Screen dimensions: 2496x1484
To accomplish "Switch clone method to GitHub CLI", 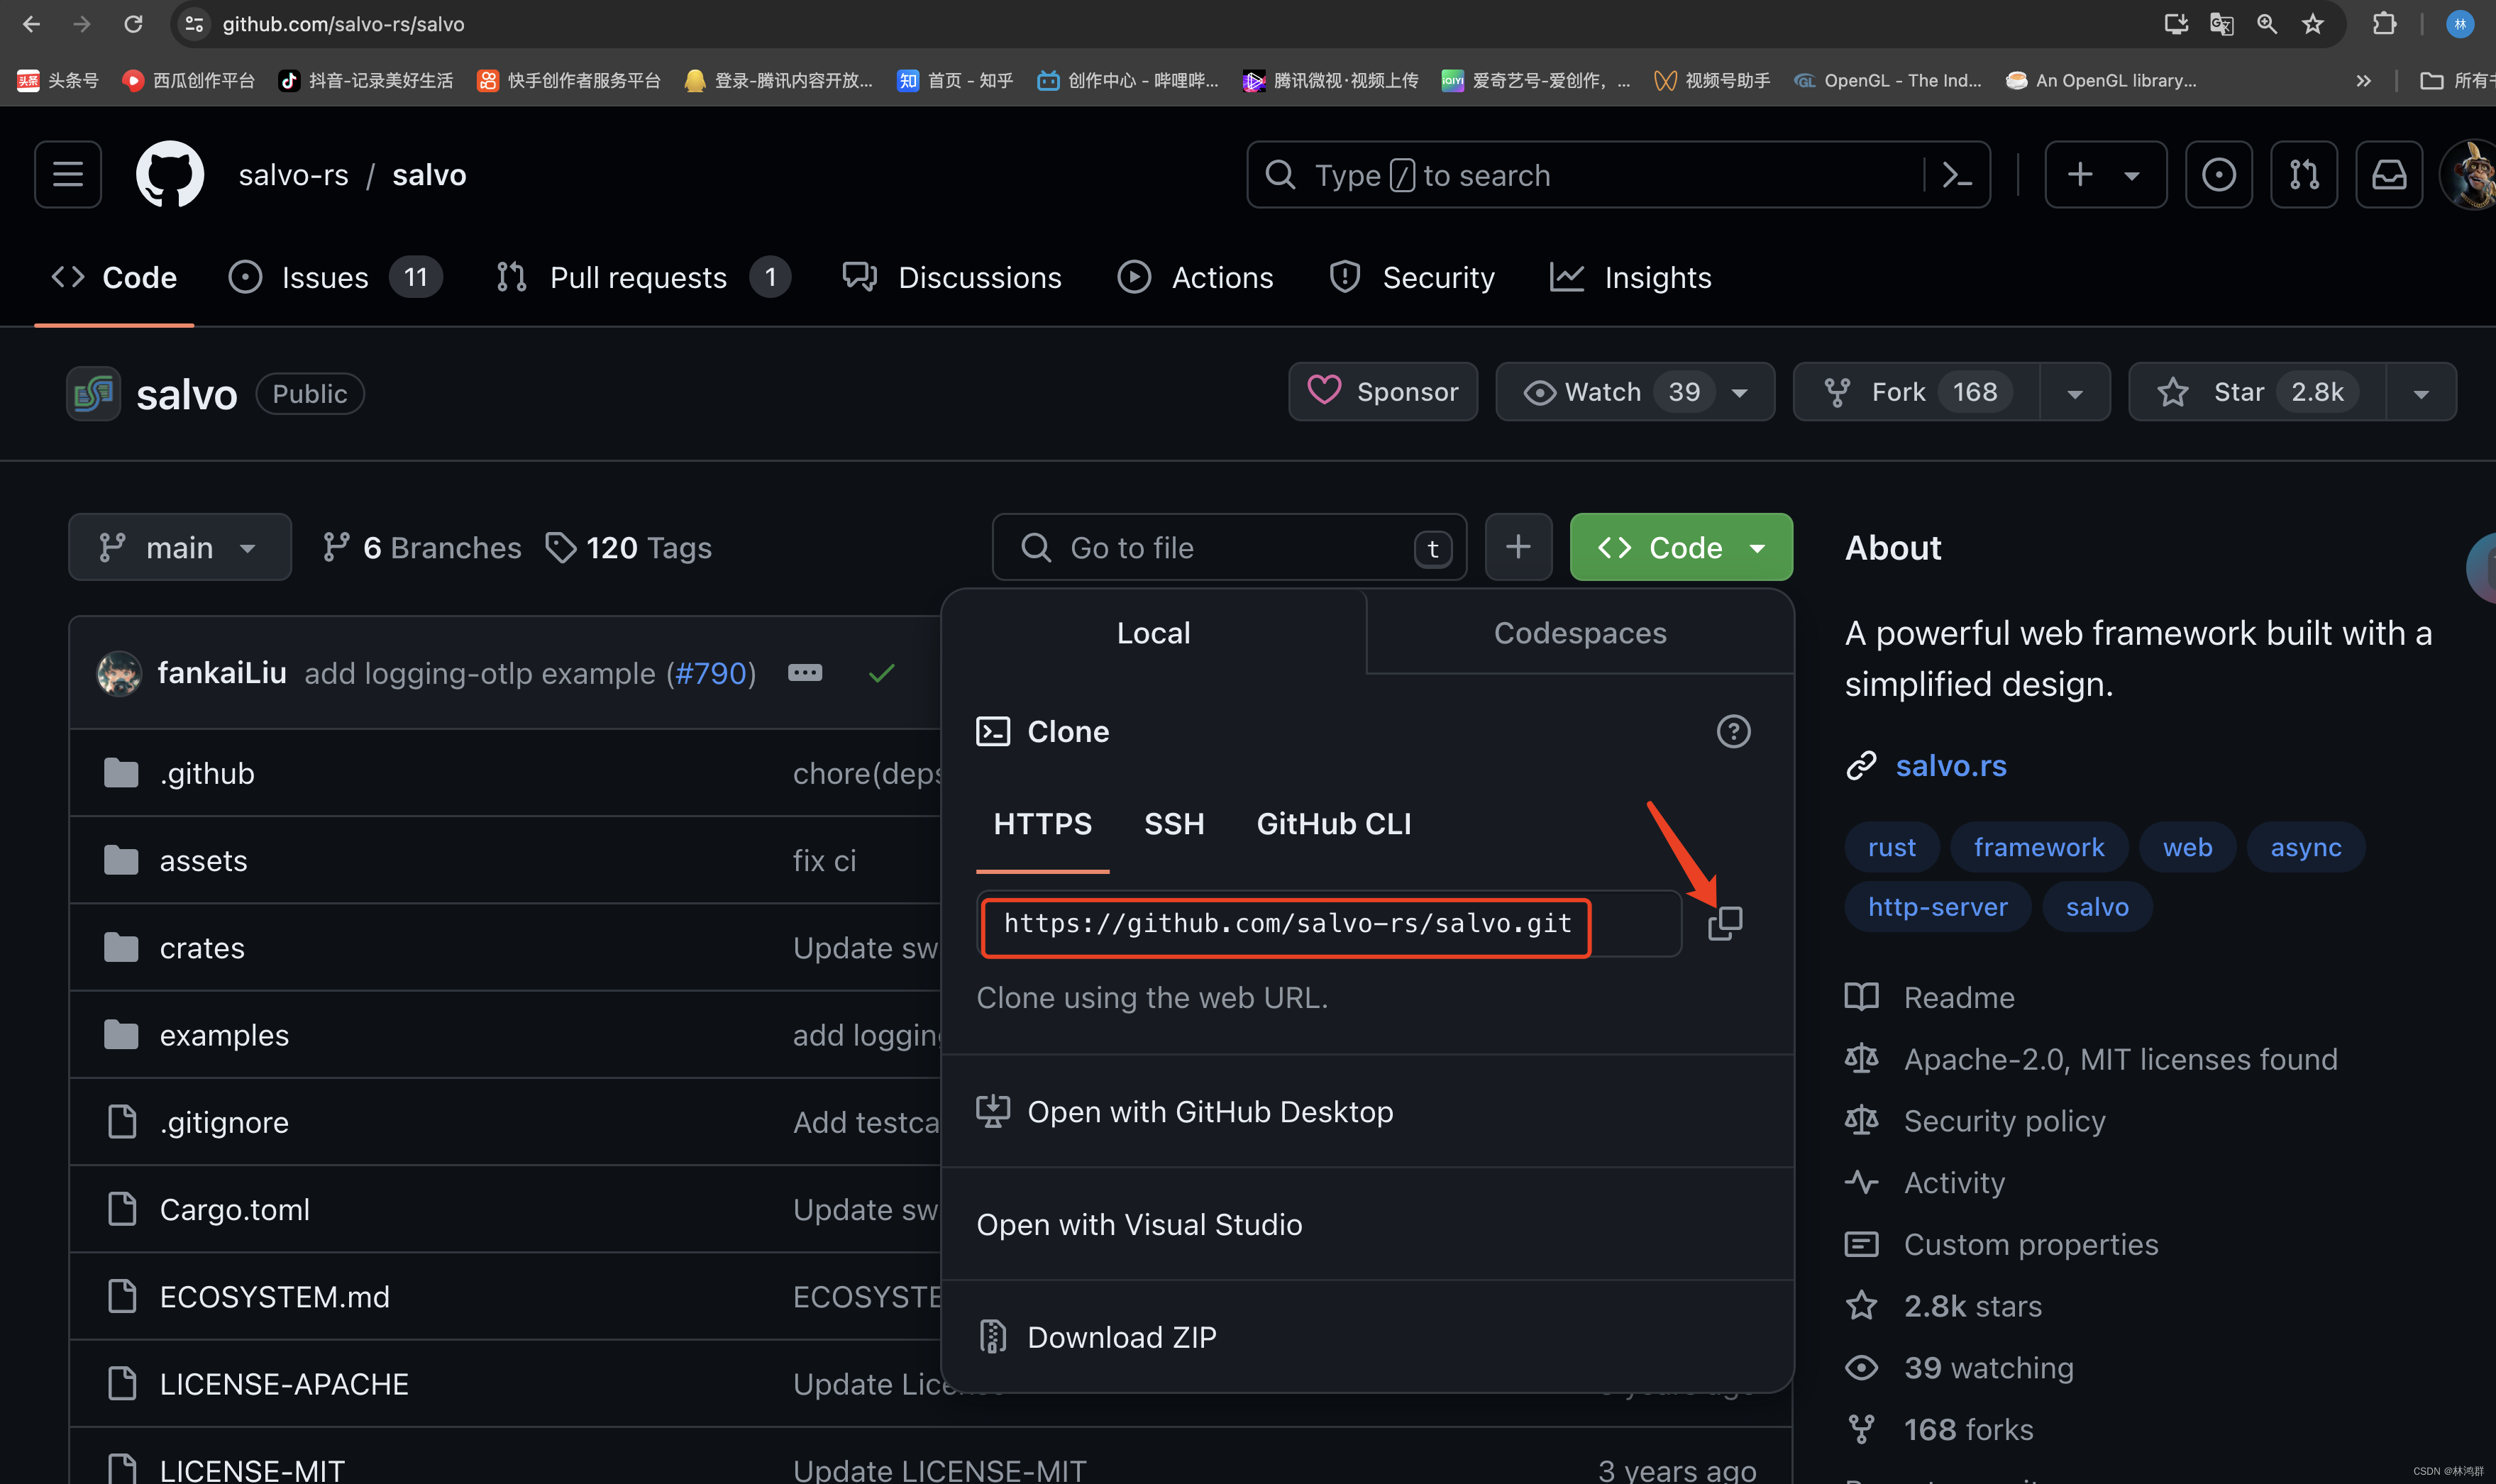I will coord(1333,824).
